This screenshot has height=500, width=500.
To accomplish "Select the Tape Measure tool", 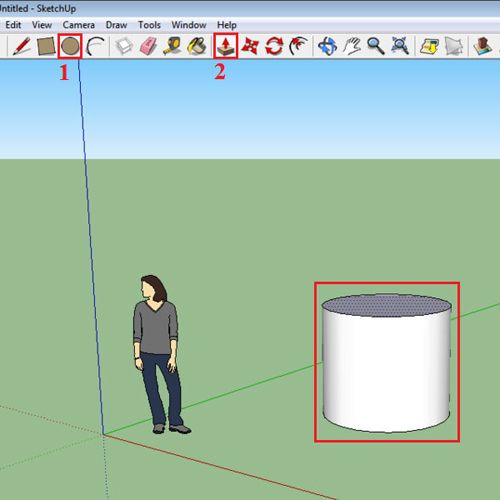I will click(172, 46).
